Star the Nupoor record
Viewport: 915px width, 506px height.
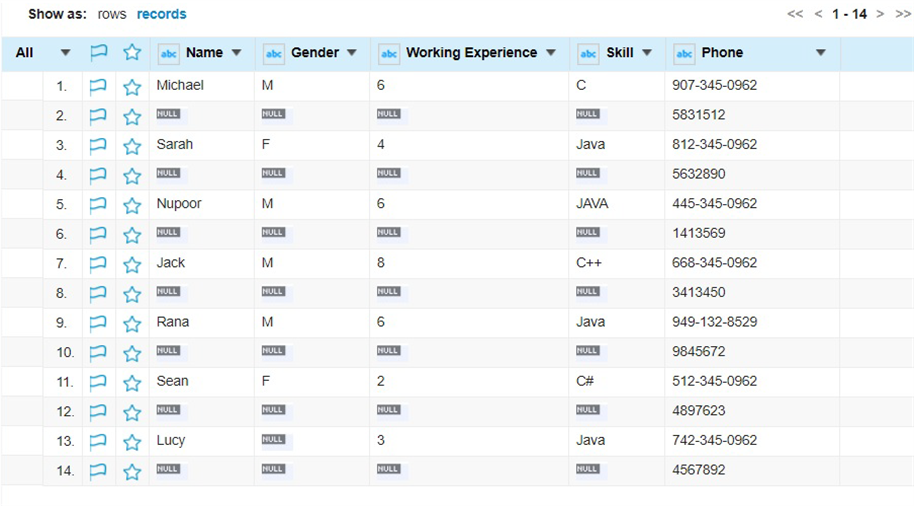(x=132, y=205)
